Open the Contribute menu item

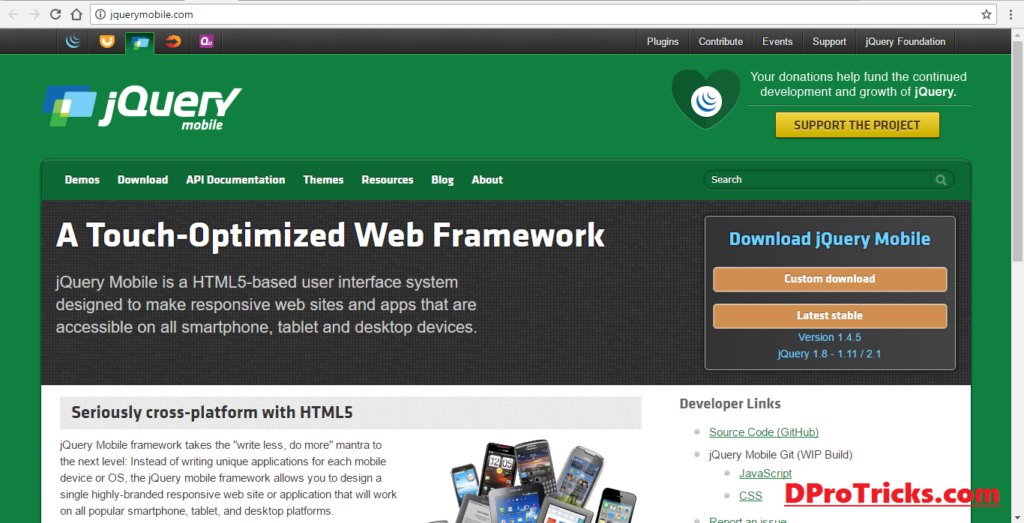720,42
